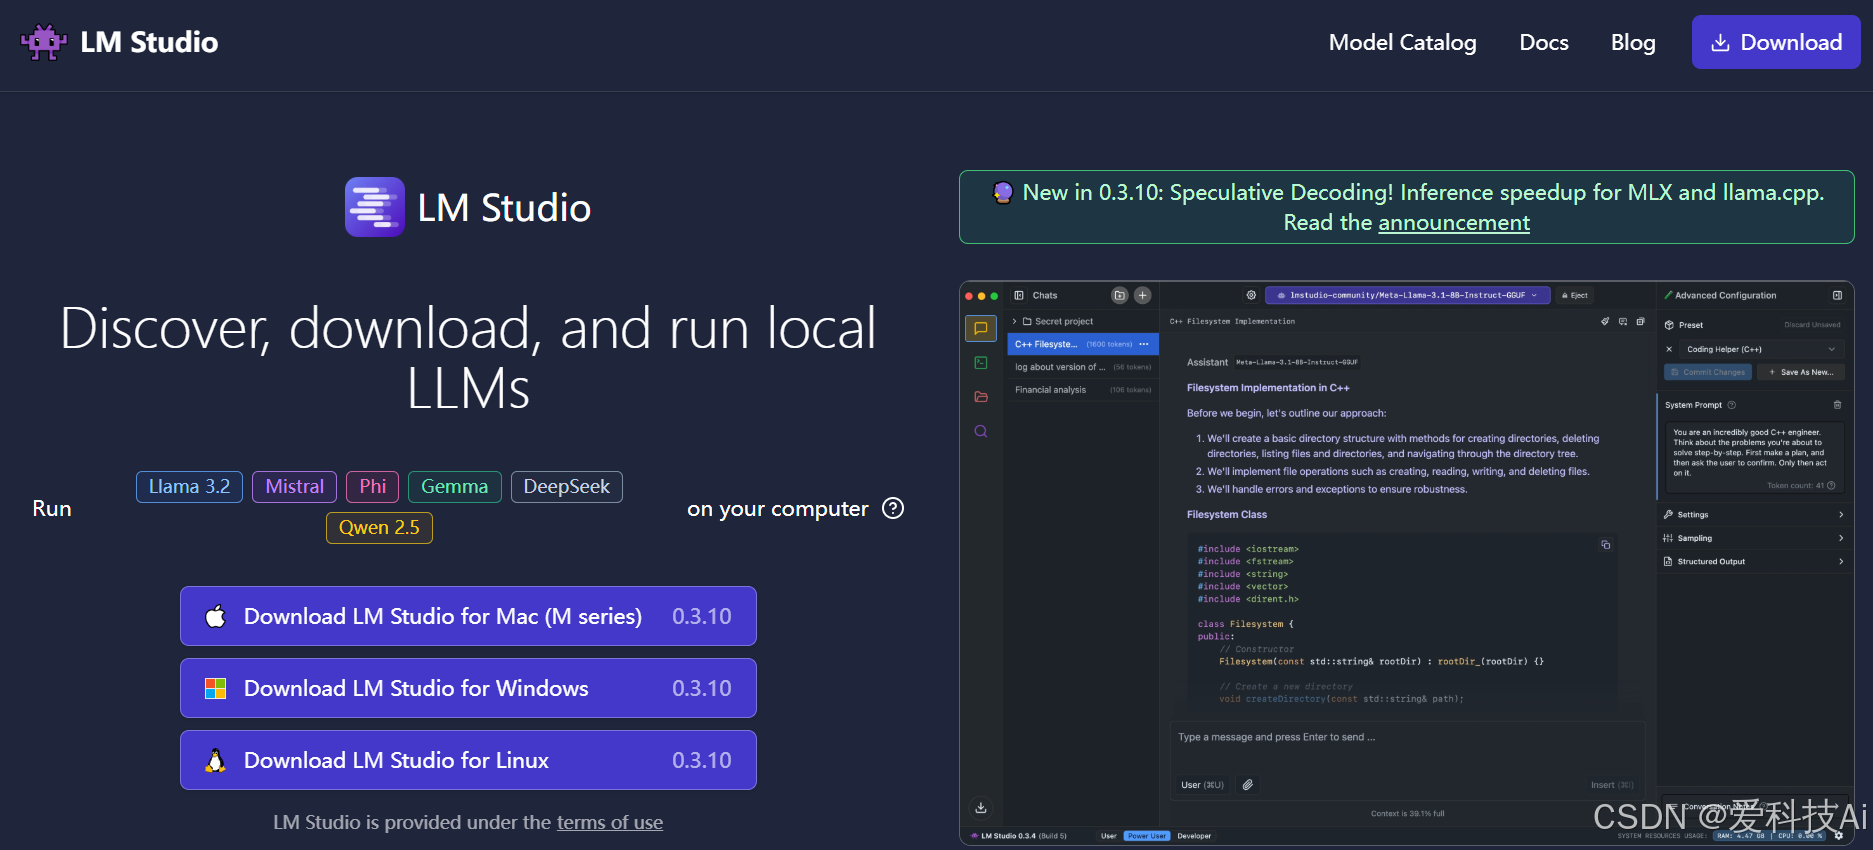Copy the Filesystem Class code block
The image size is (1873, 850).
pyautogui.click(x=1606, y=545)
